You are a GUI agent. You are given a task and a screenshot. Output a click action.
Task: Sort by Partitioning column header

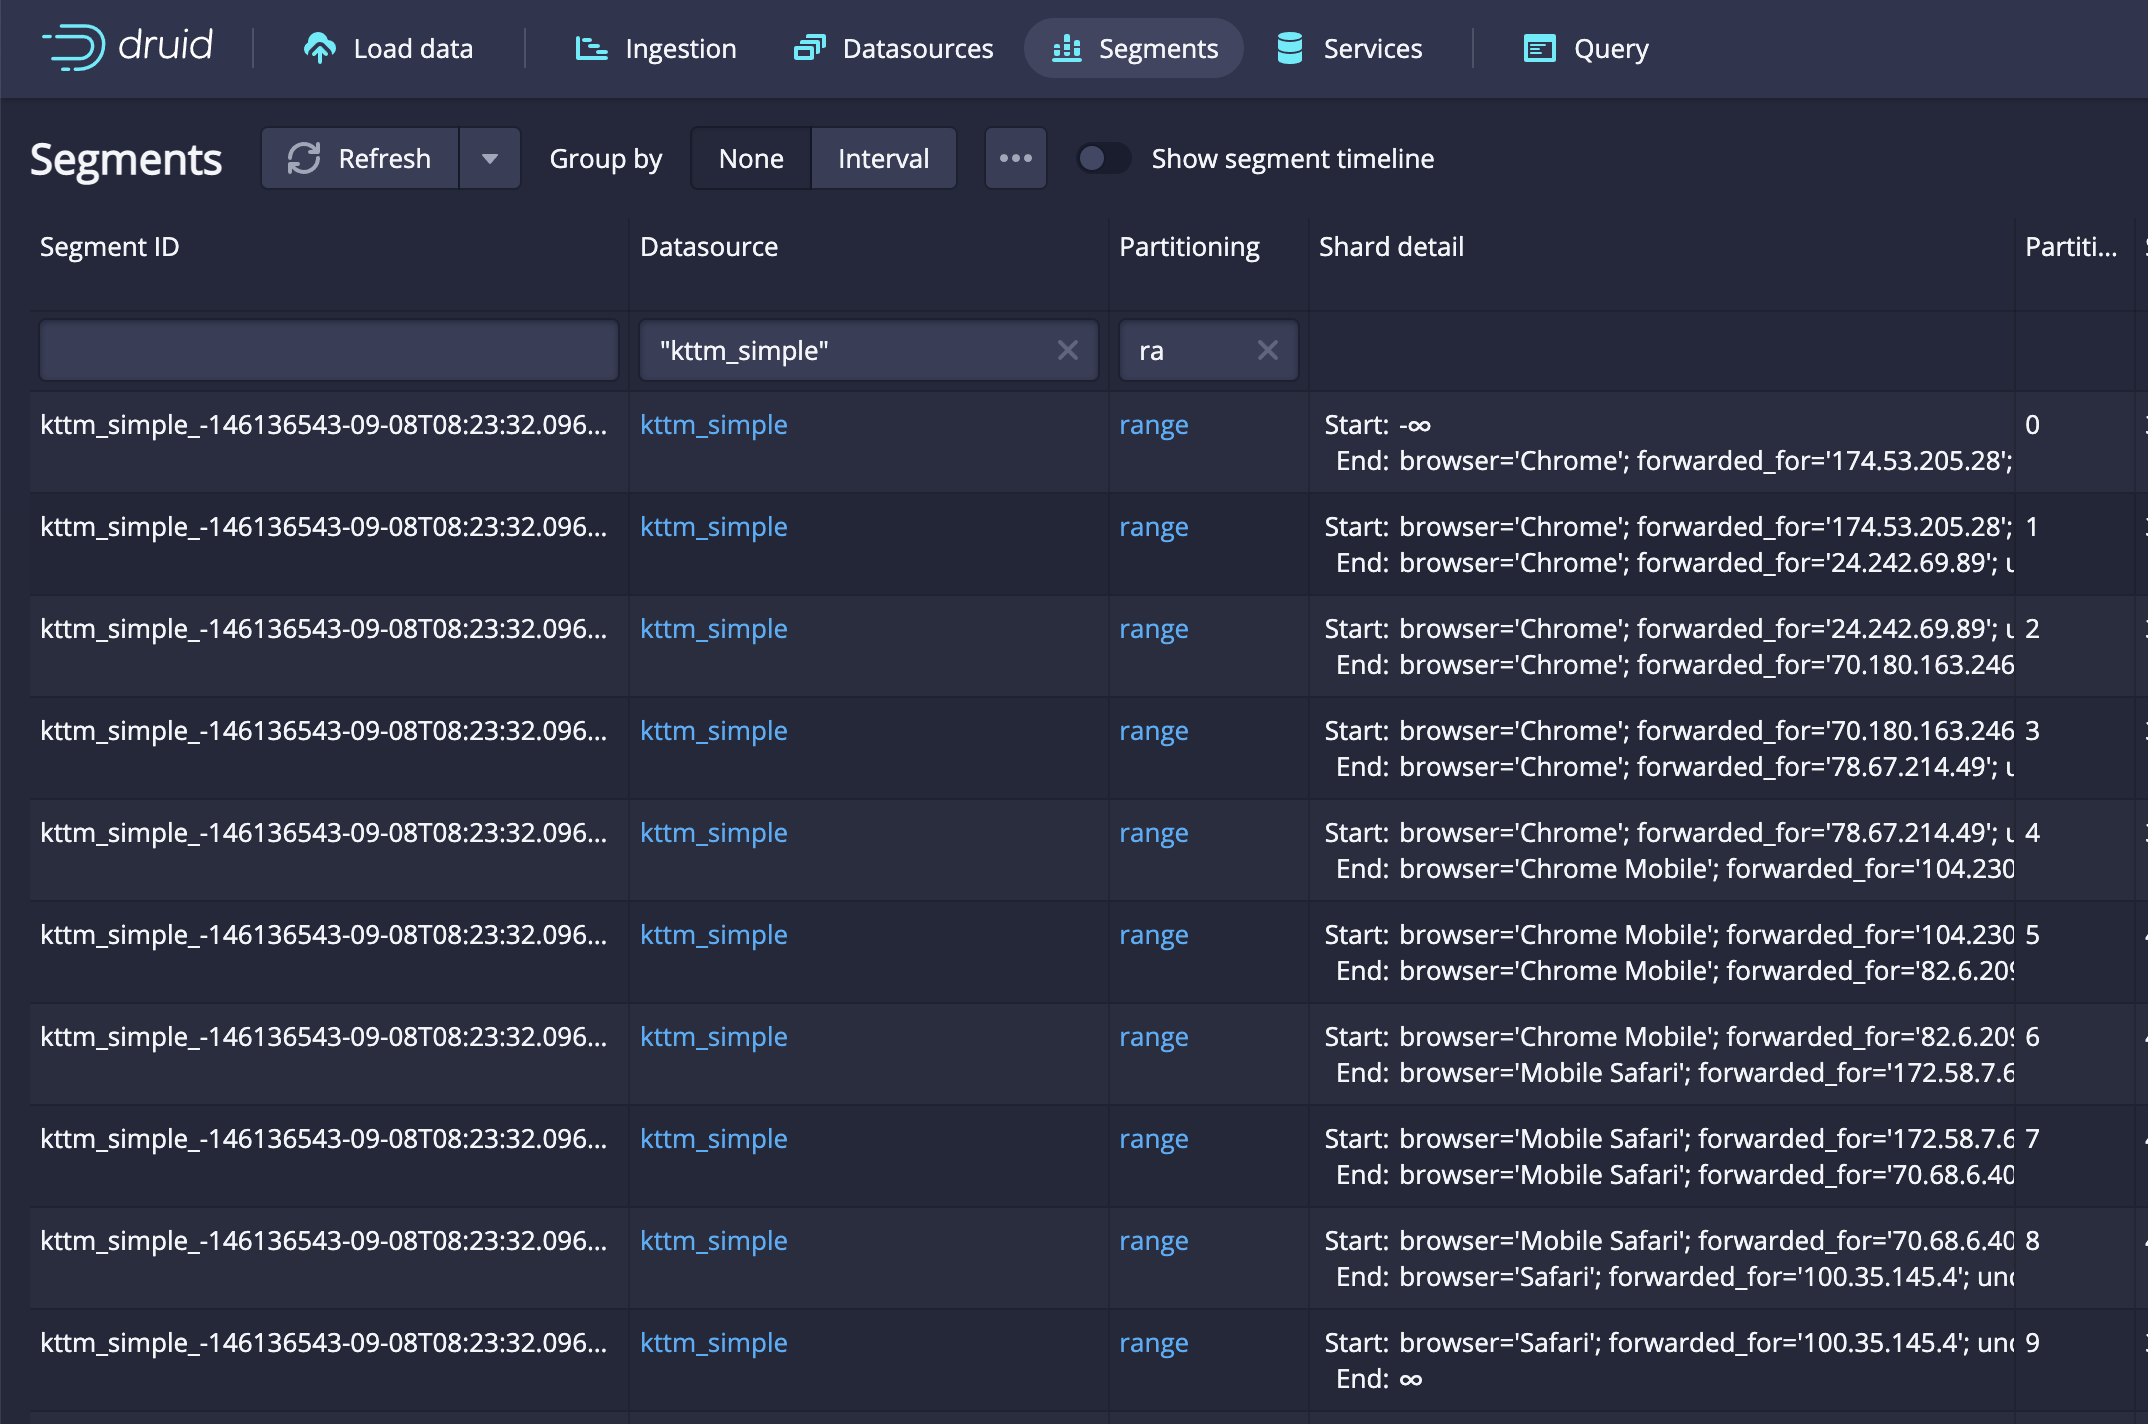point(1189,246)
